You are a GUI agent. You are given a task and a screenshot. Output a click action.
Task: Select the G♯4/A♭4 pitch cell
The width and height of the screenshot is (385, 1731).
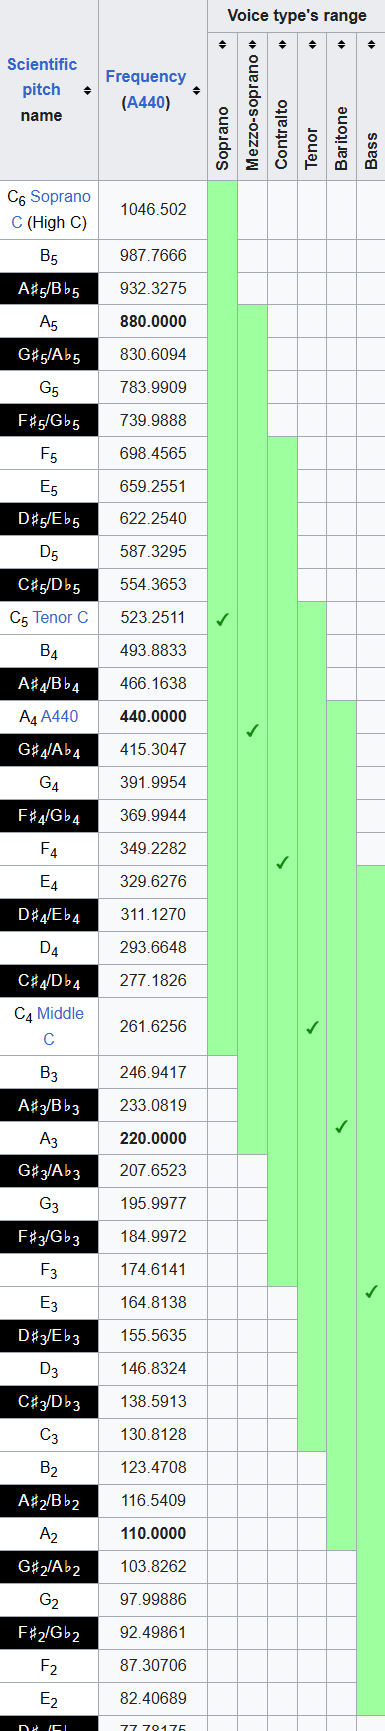pos(49,750)
